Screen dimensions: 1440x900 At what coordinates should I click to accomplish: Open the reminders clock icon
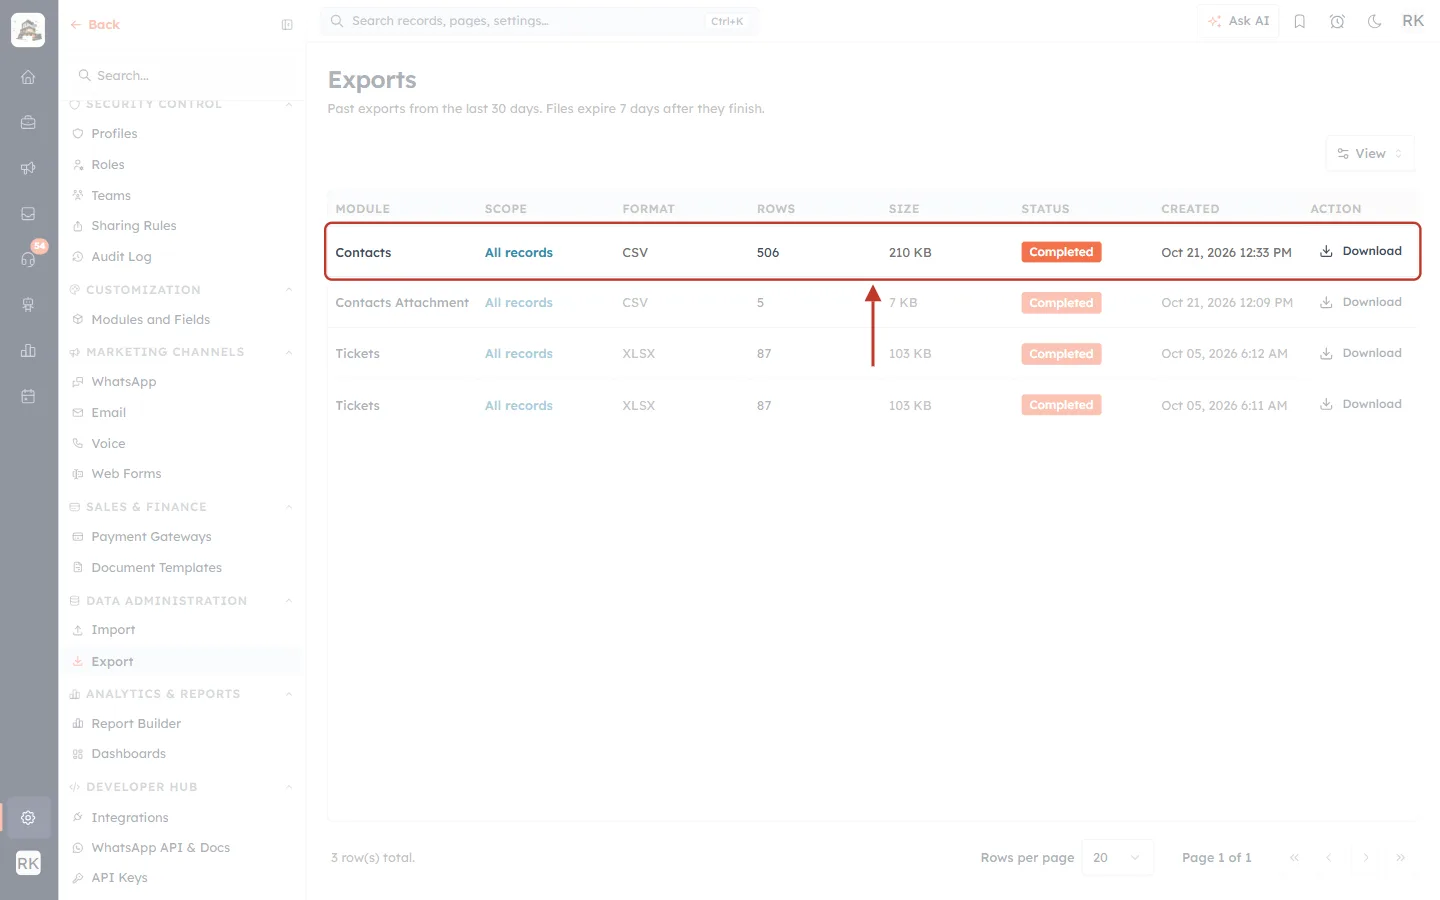(1337, 21)
